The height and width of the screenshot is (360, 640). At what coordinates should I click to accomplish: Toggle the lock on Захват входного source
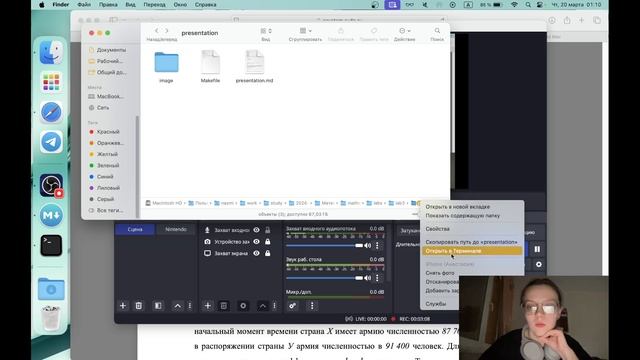point(267,230)
